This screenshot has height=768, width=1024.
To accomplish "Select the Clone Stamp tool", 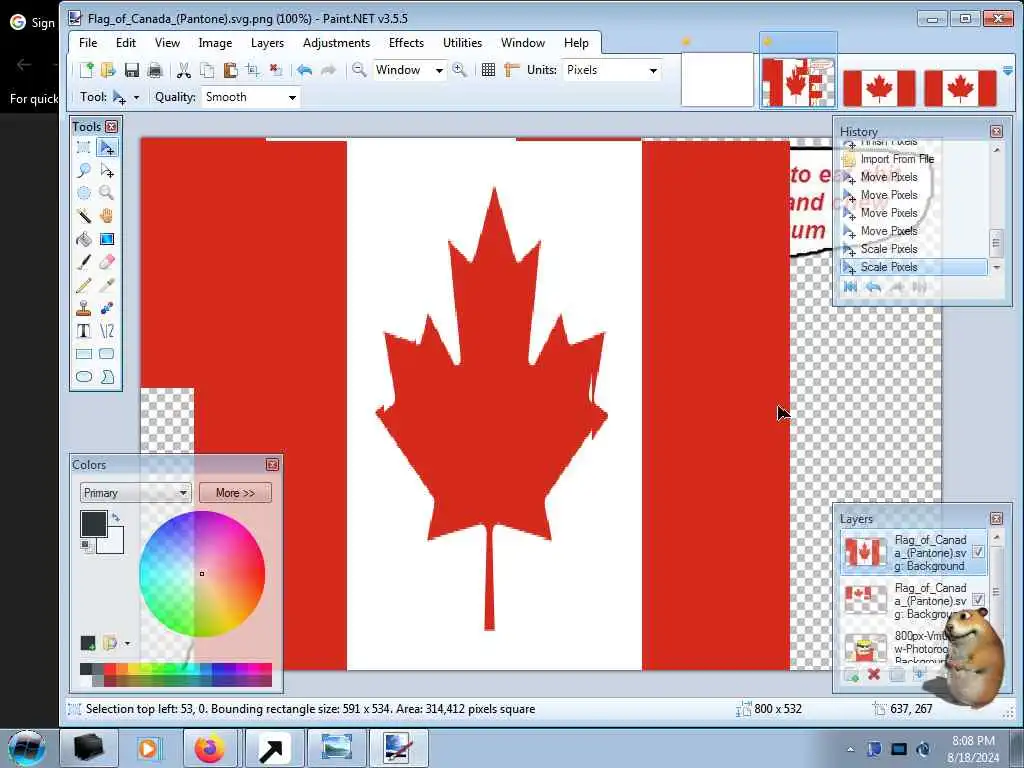I will coord(84,308).
